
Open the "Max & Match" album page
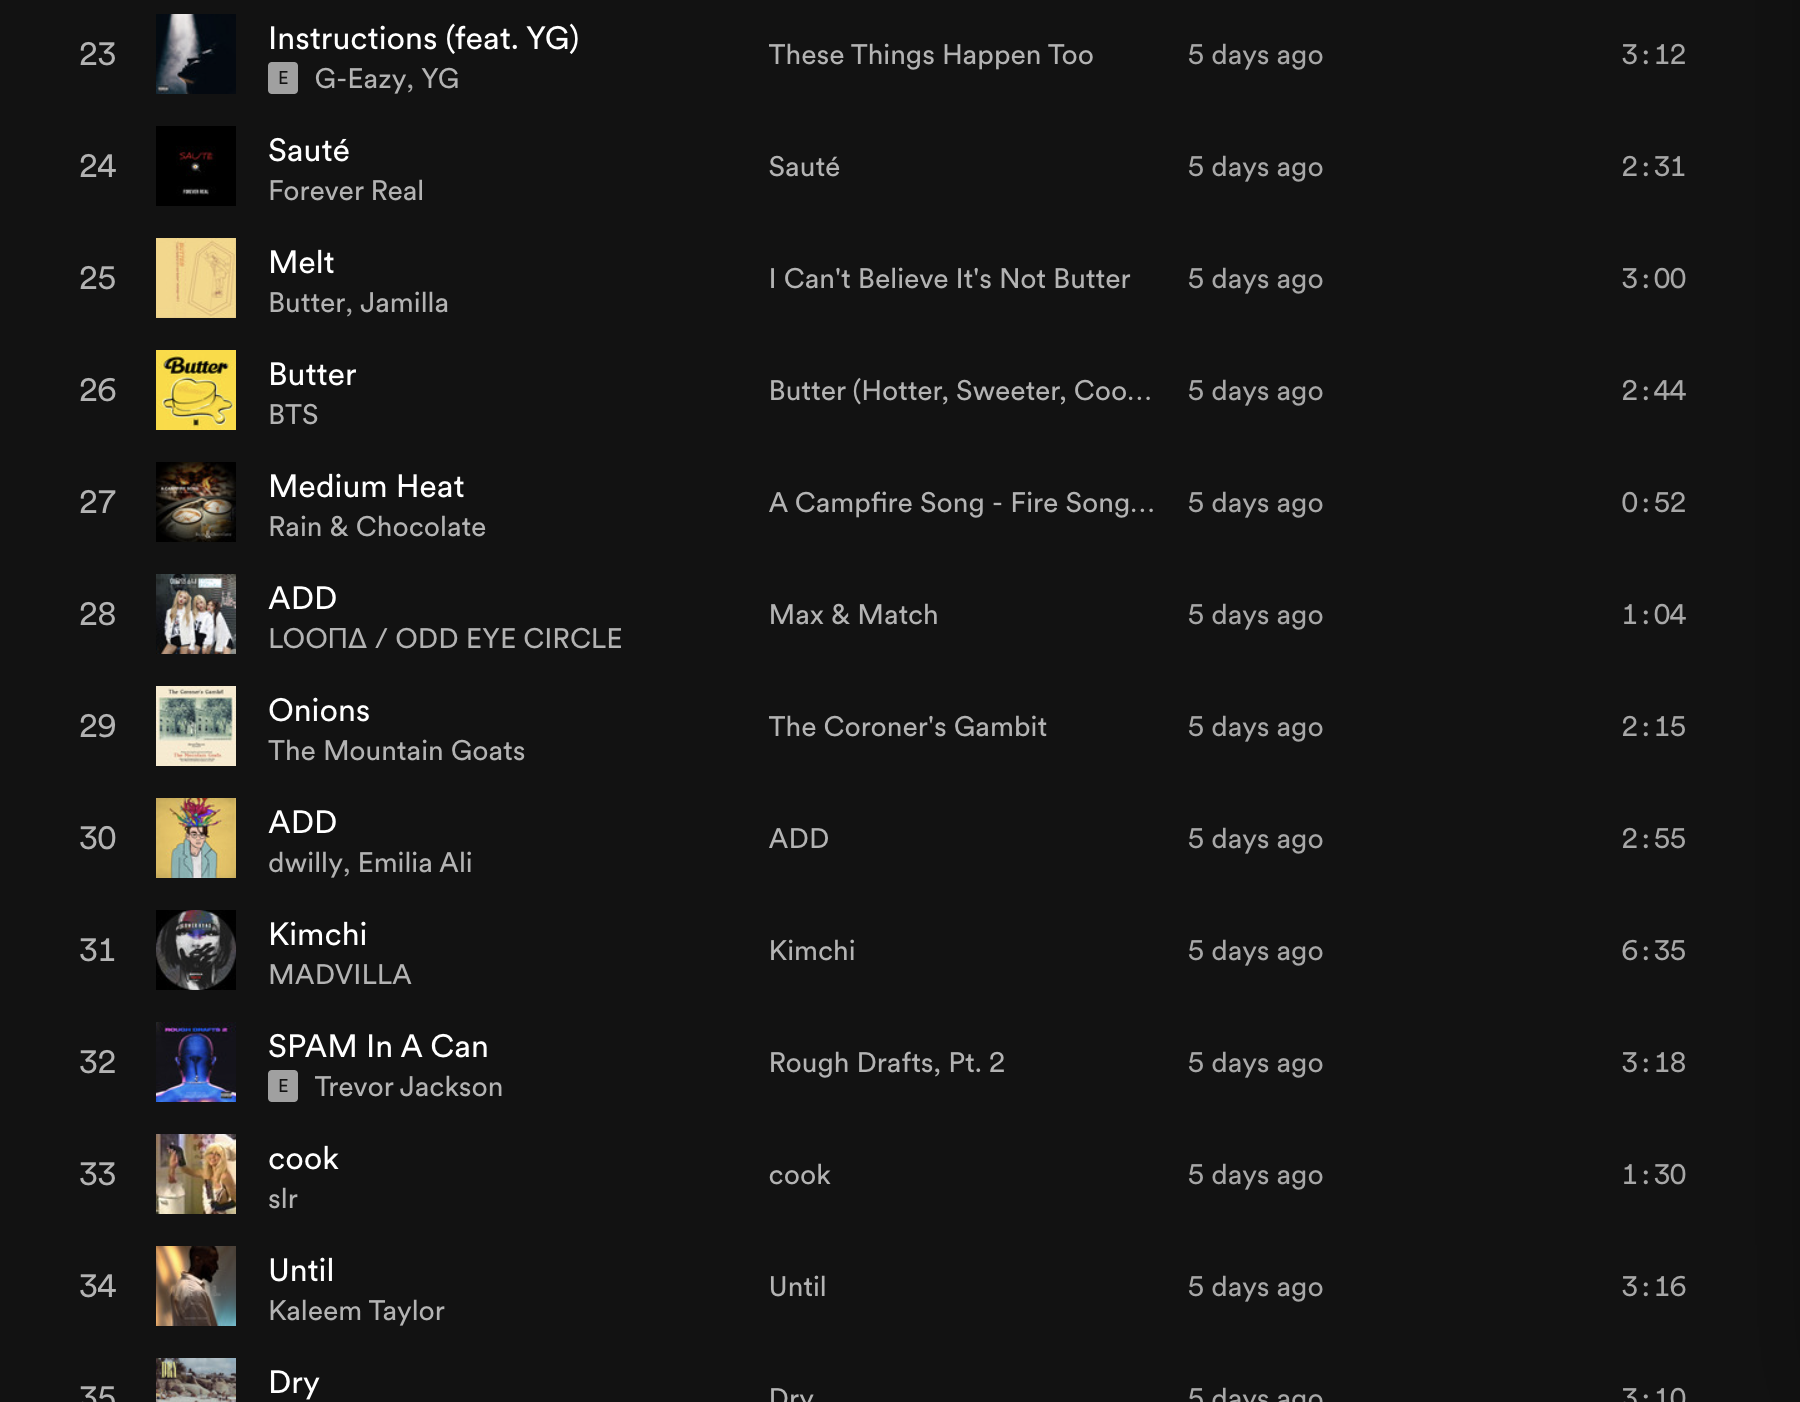853,614
